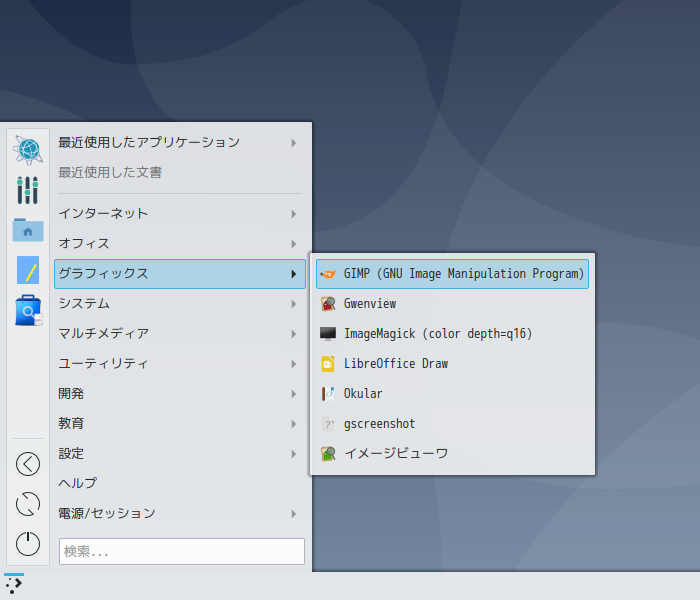This screenshot has height=600, width=700.
Task: Open the イメージビューワ entry
Action: point(452,454)
